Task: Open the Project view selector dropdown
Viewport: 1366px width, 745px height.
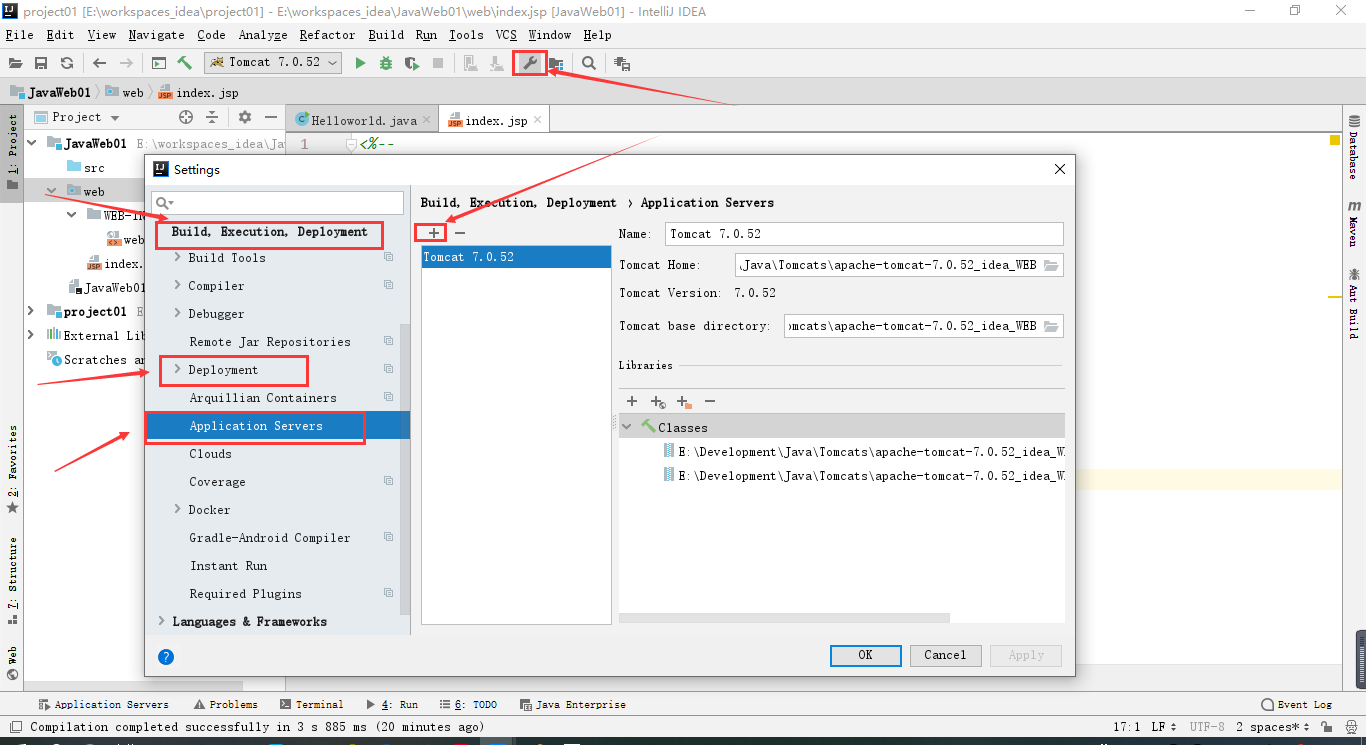Action: (76, 117)
